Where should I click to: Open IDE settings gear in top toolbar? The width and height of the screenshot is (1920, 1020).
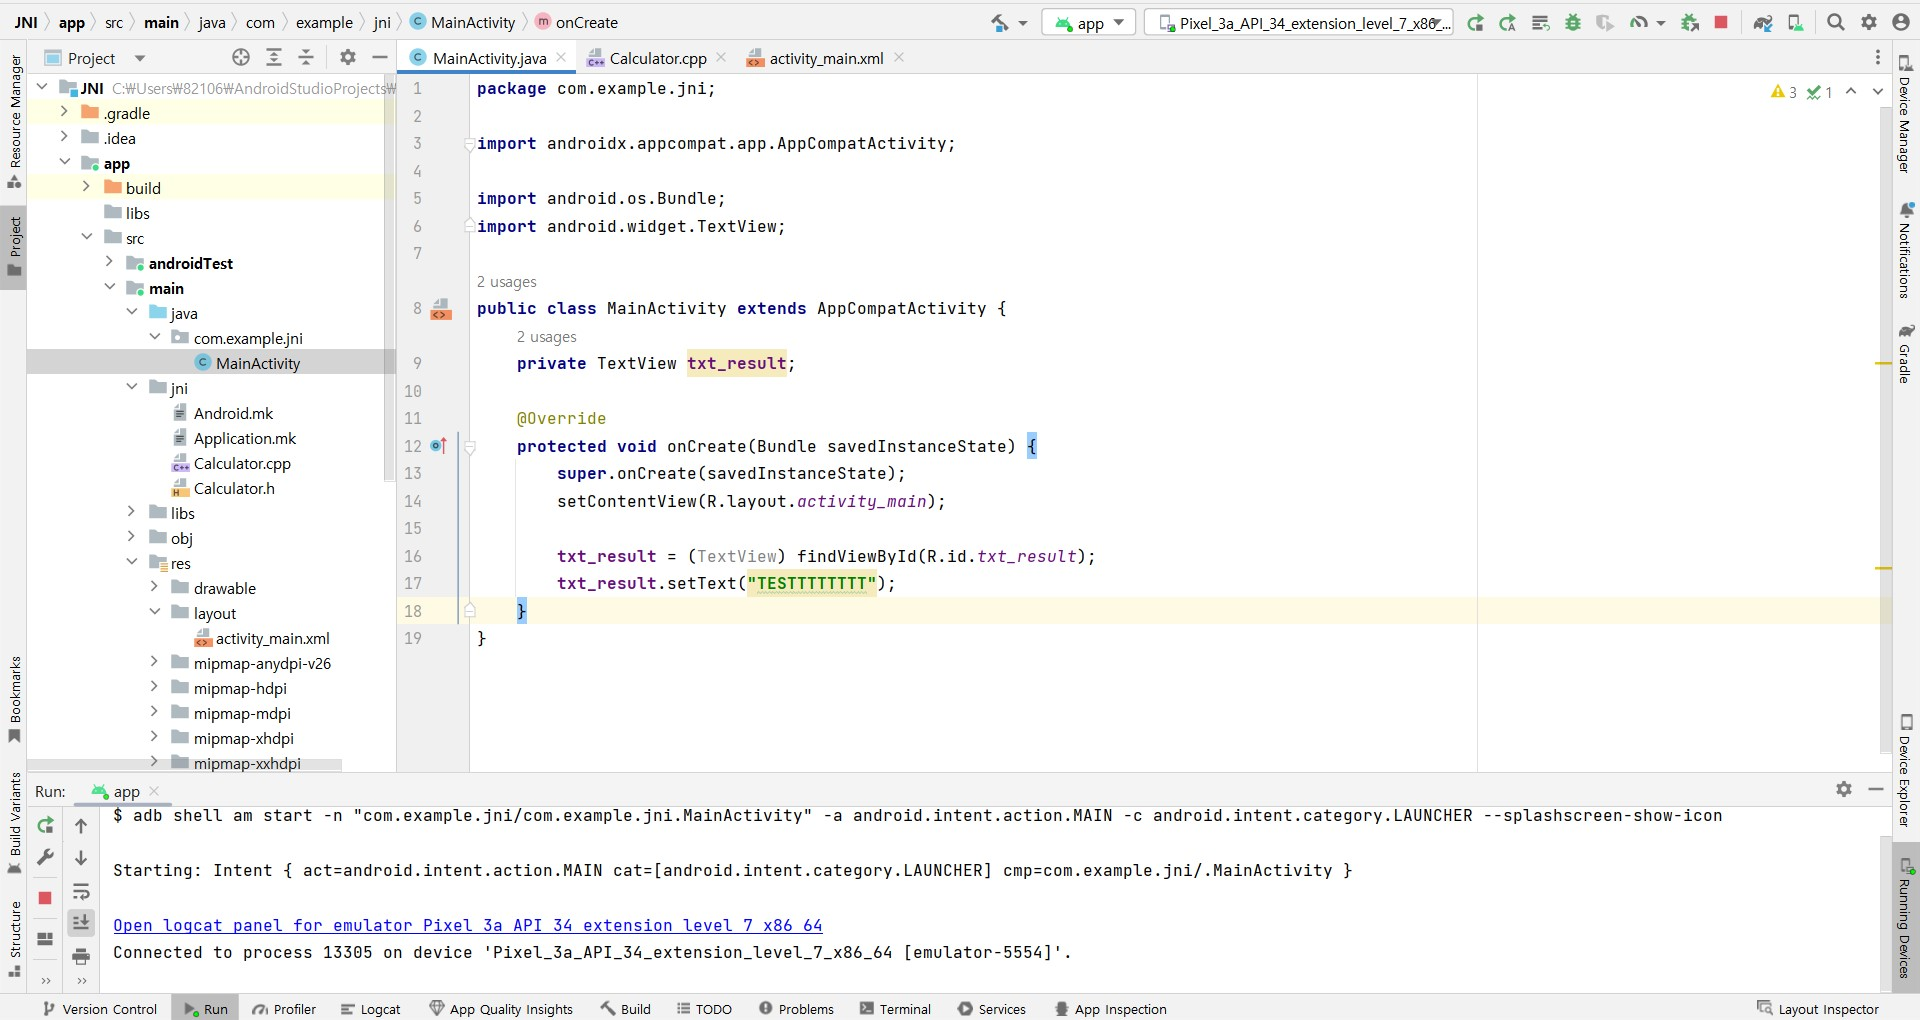[1869, 22]
